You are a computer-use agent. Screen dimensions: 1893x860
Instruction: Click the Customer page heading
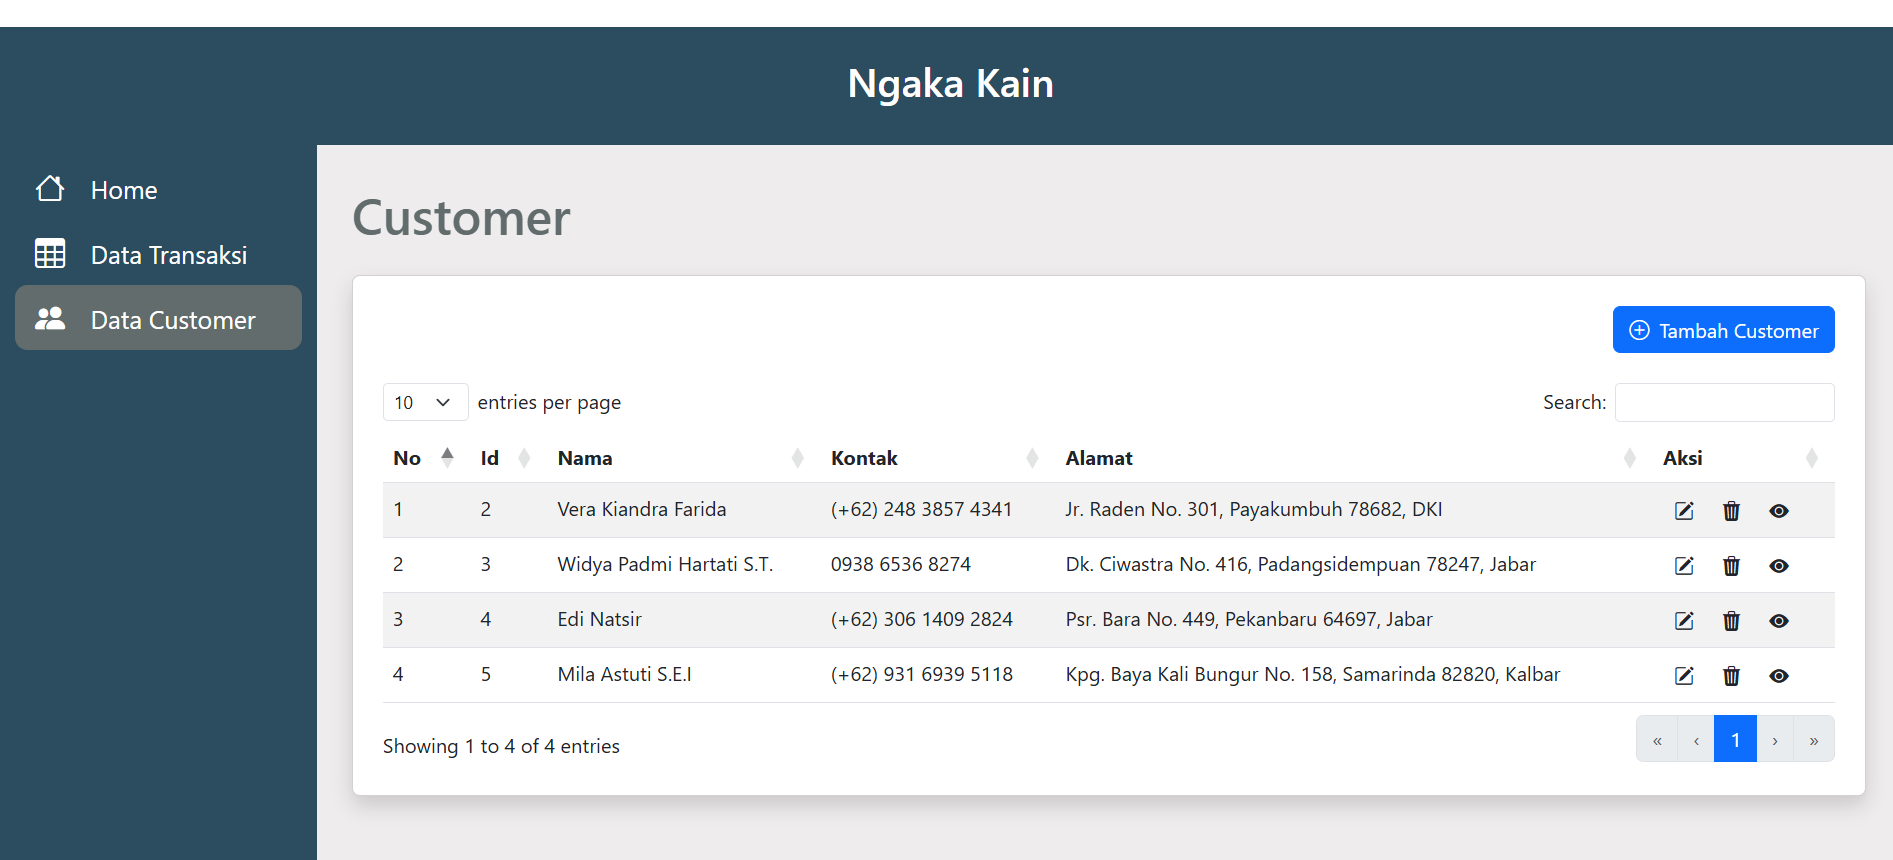coord(461,218)
